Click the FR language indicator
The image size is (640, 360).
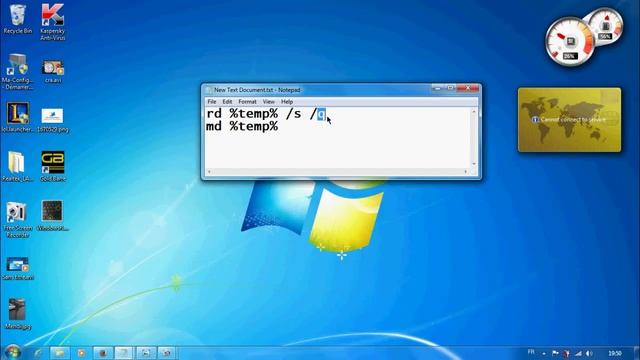[x=531, y=352]
